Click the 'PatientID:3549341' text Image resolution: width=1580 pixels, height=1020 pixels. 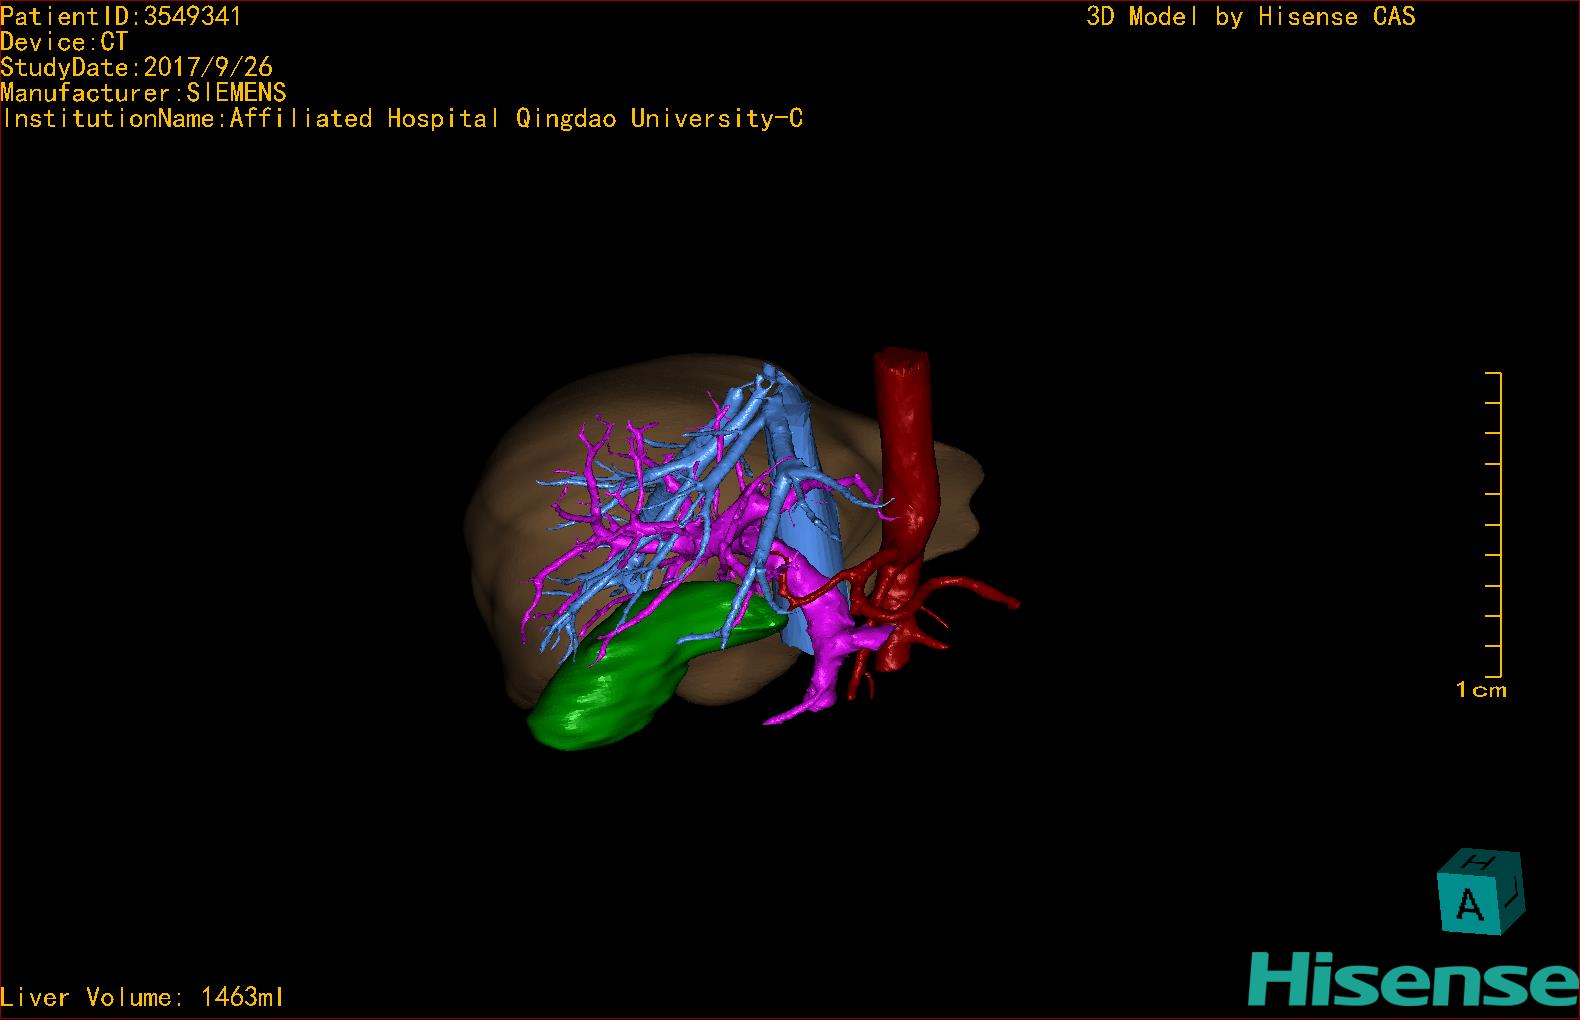(121, 16)
